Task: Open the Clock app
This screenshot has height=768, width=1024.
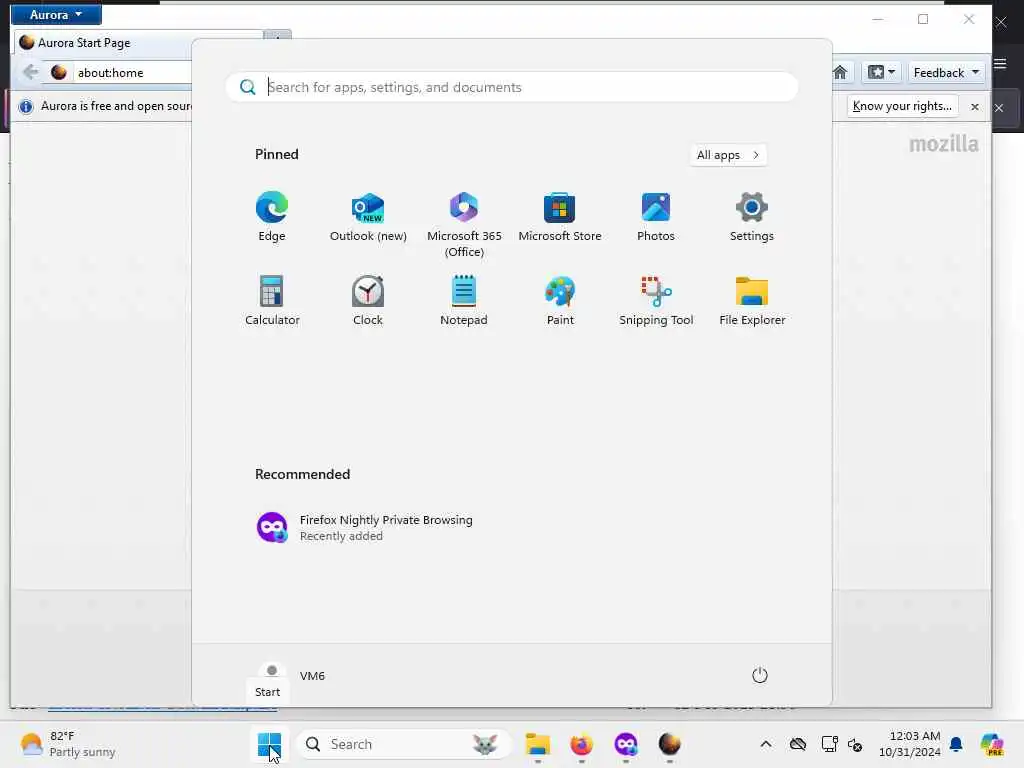Action: tap(368, 300)
